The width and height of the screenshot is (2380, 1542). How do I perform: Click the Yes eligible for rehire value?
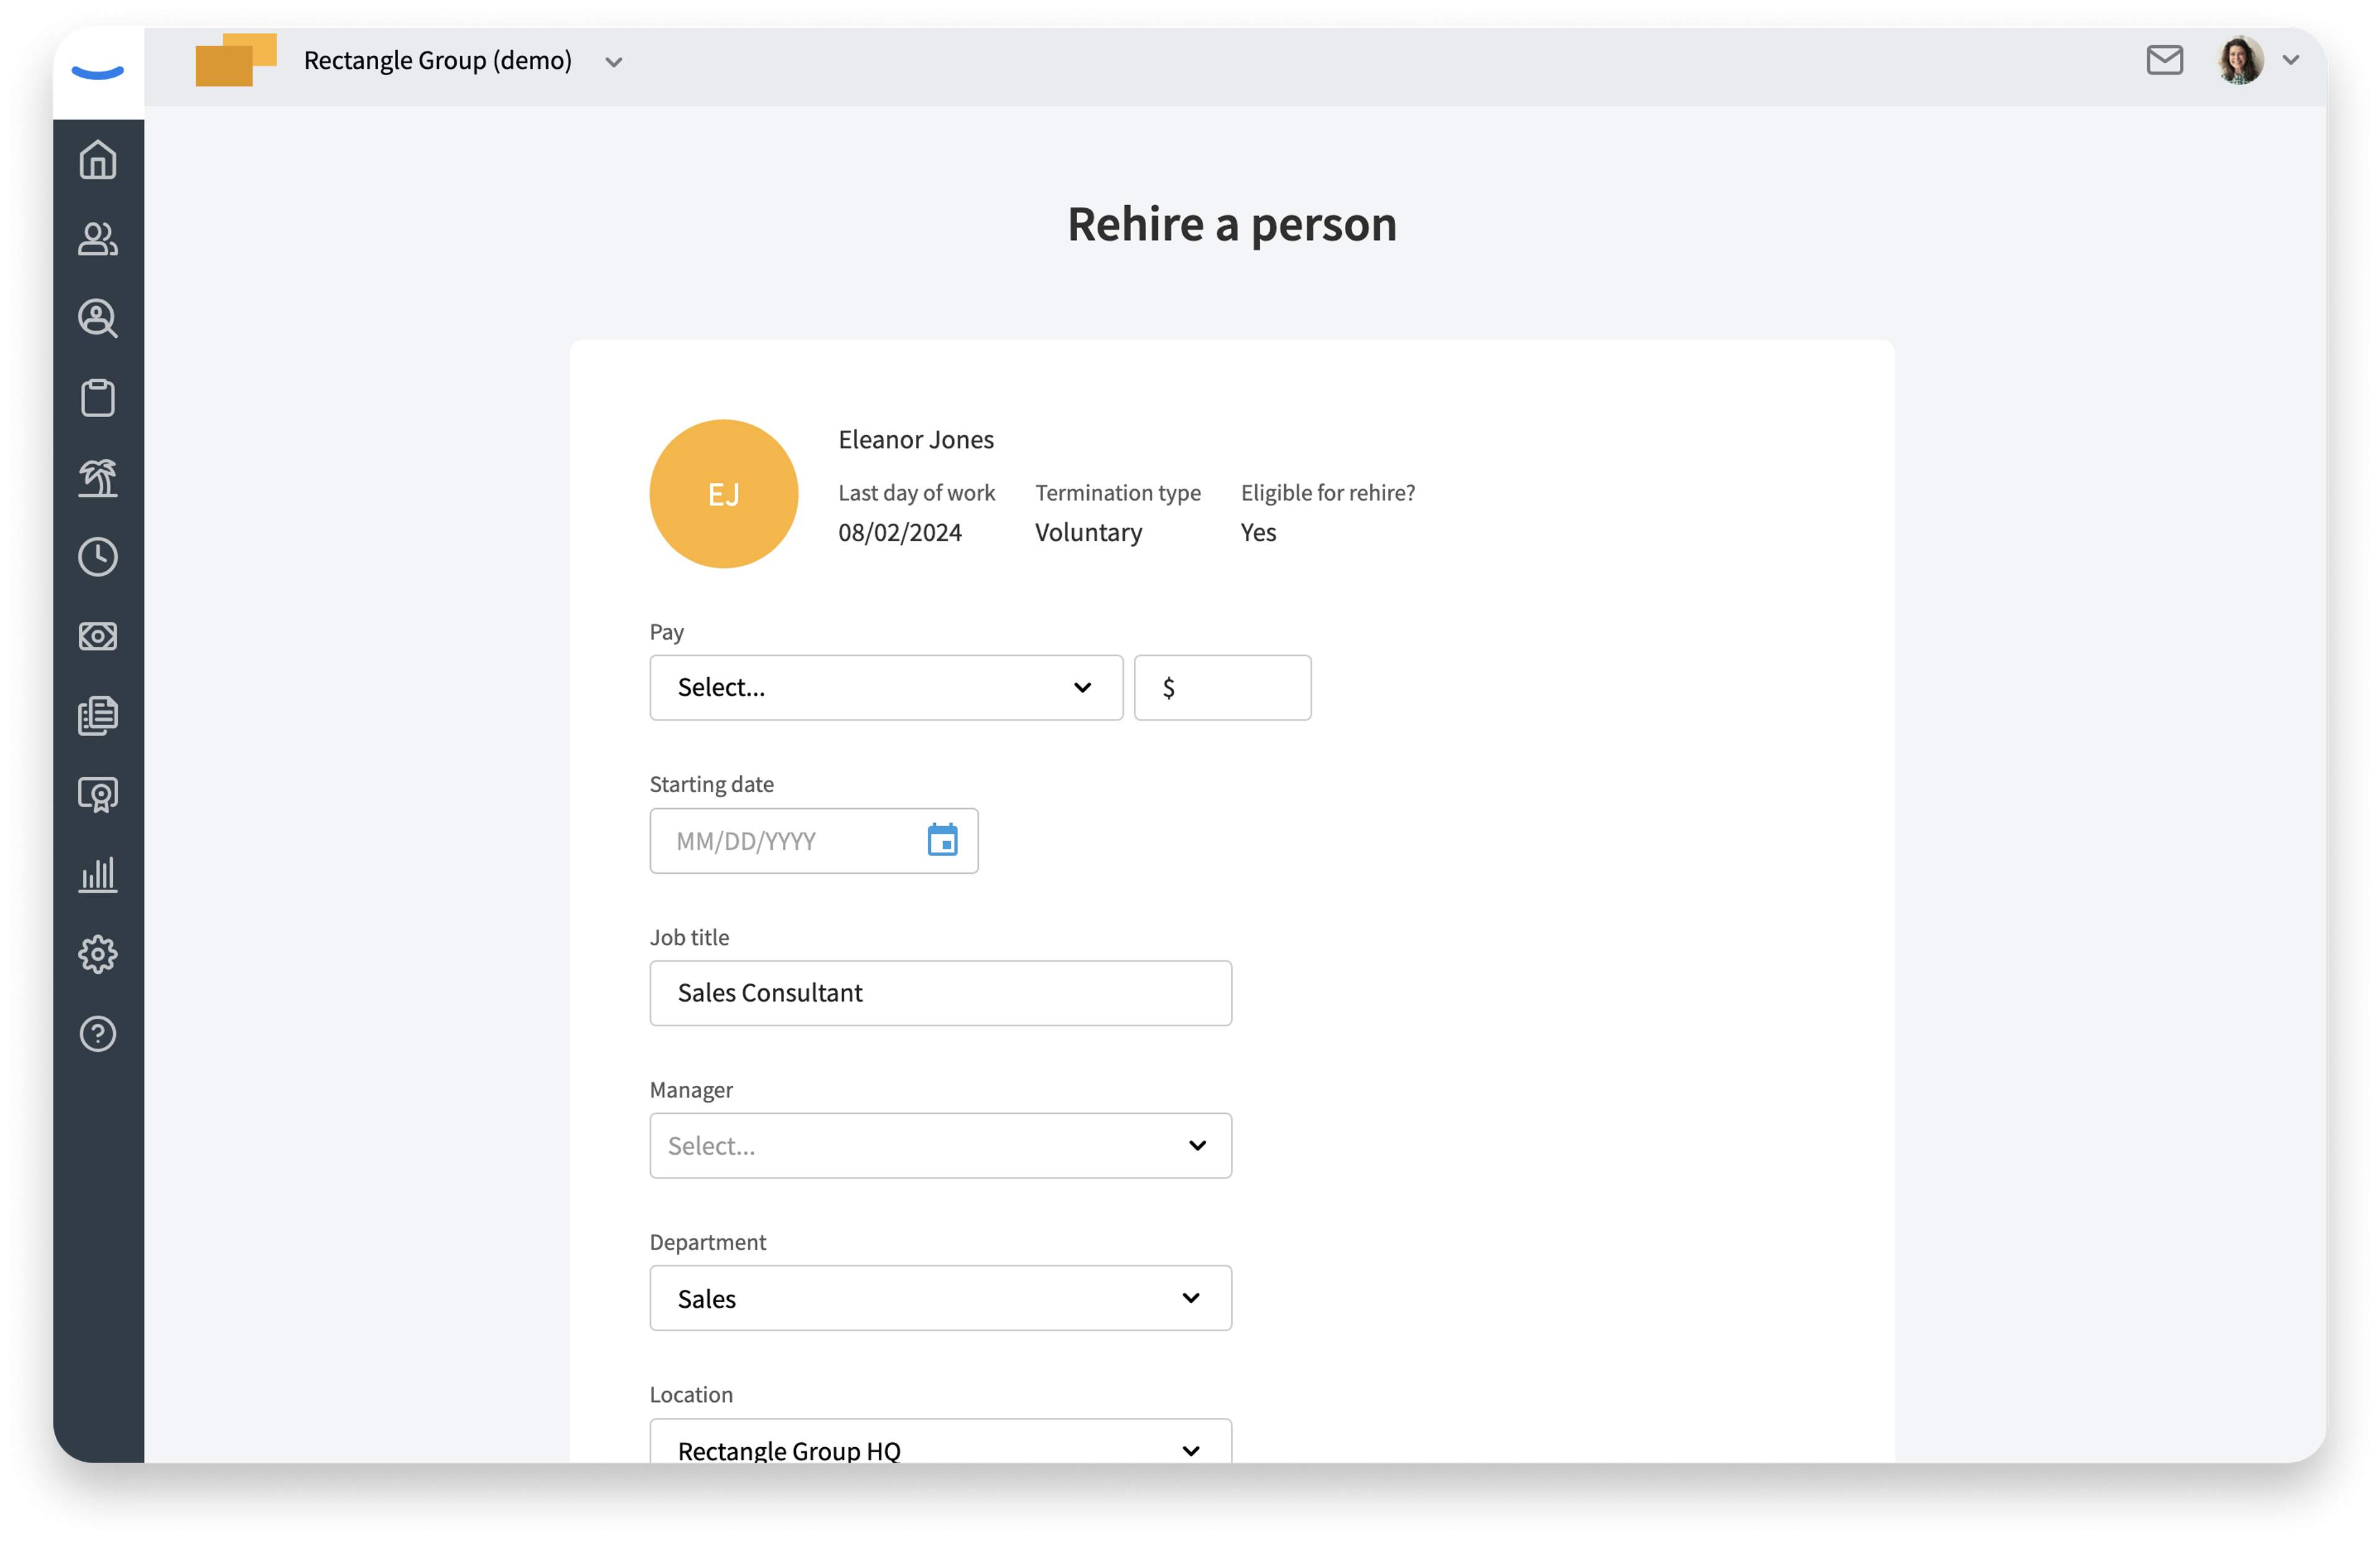point(1258,532)
